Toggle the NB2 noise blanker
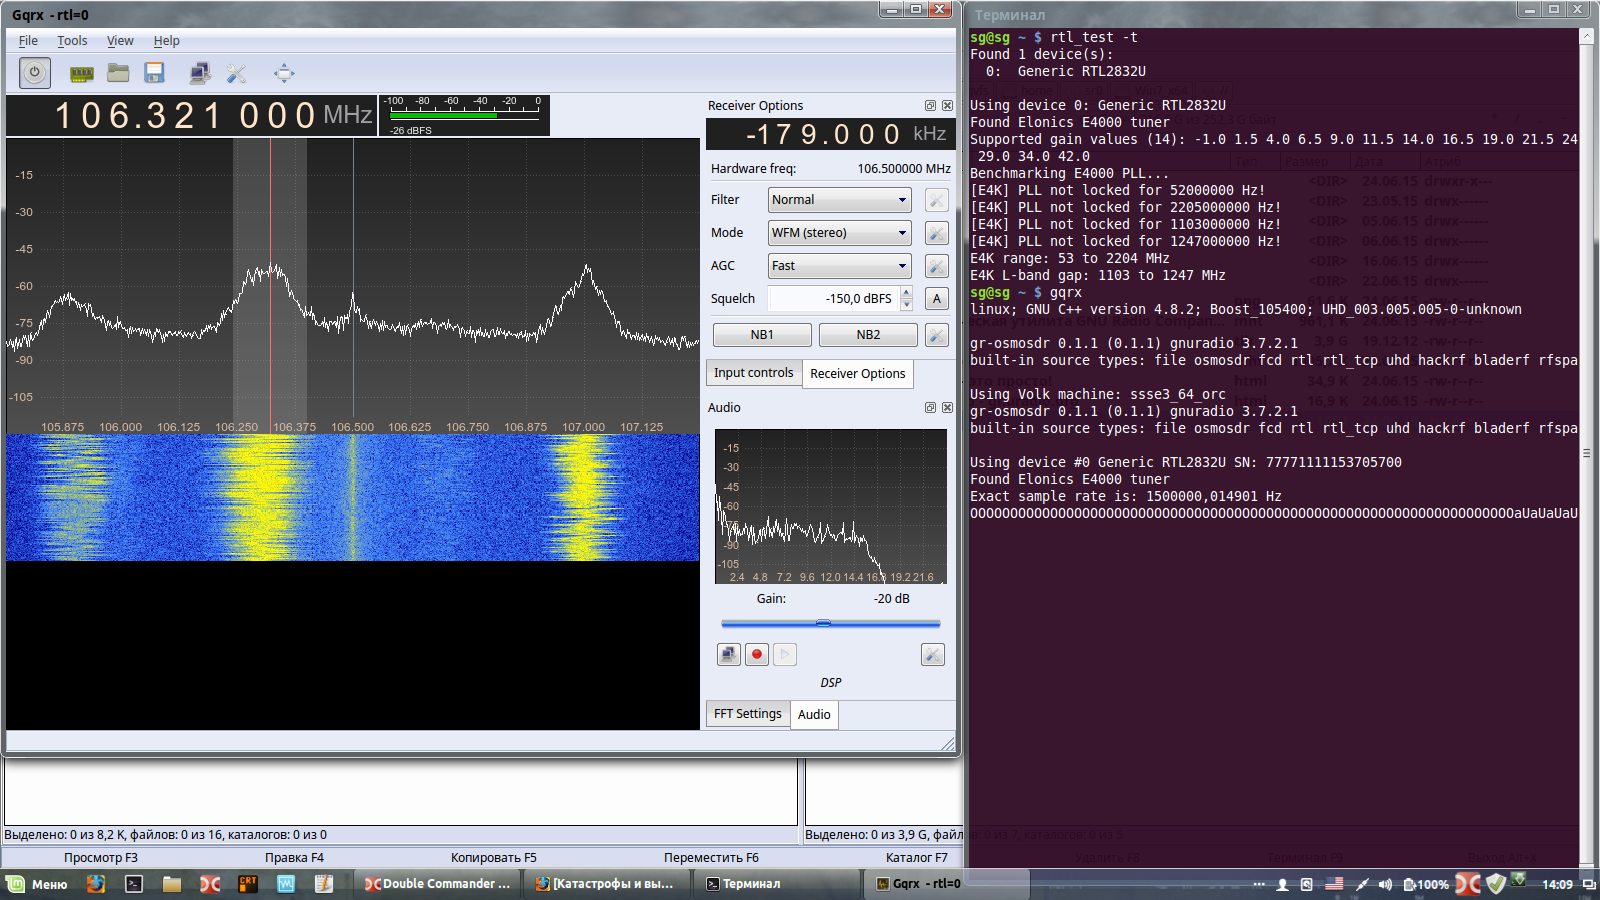Screen dimensions: 1600x900 pos(868,335)
